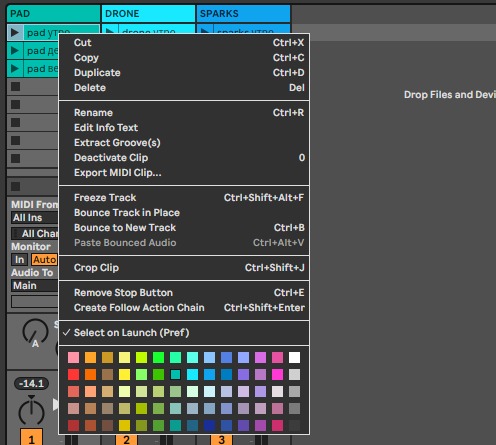Toggle track 3 activator button

(x=221, y=440)
